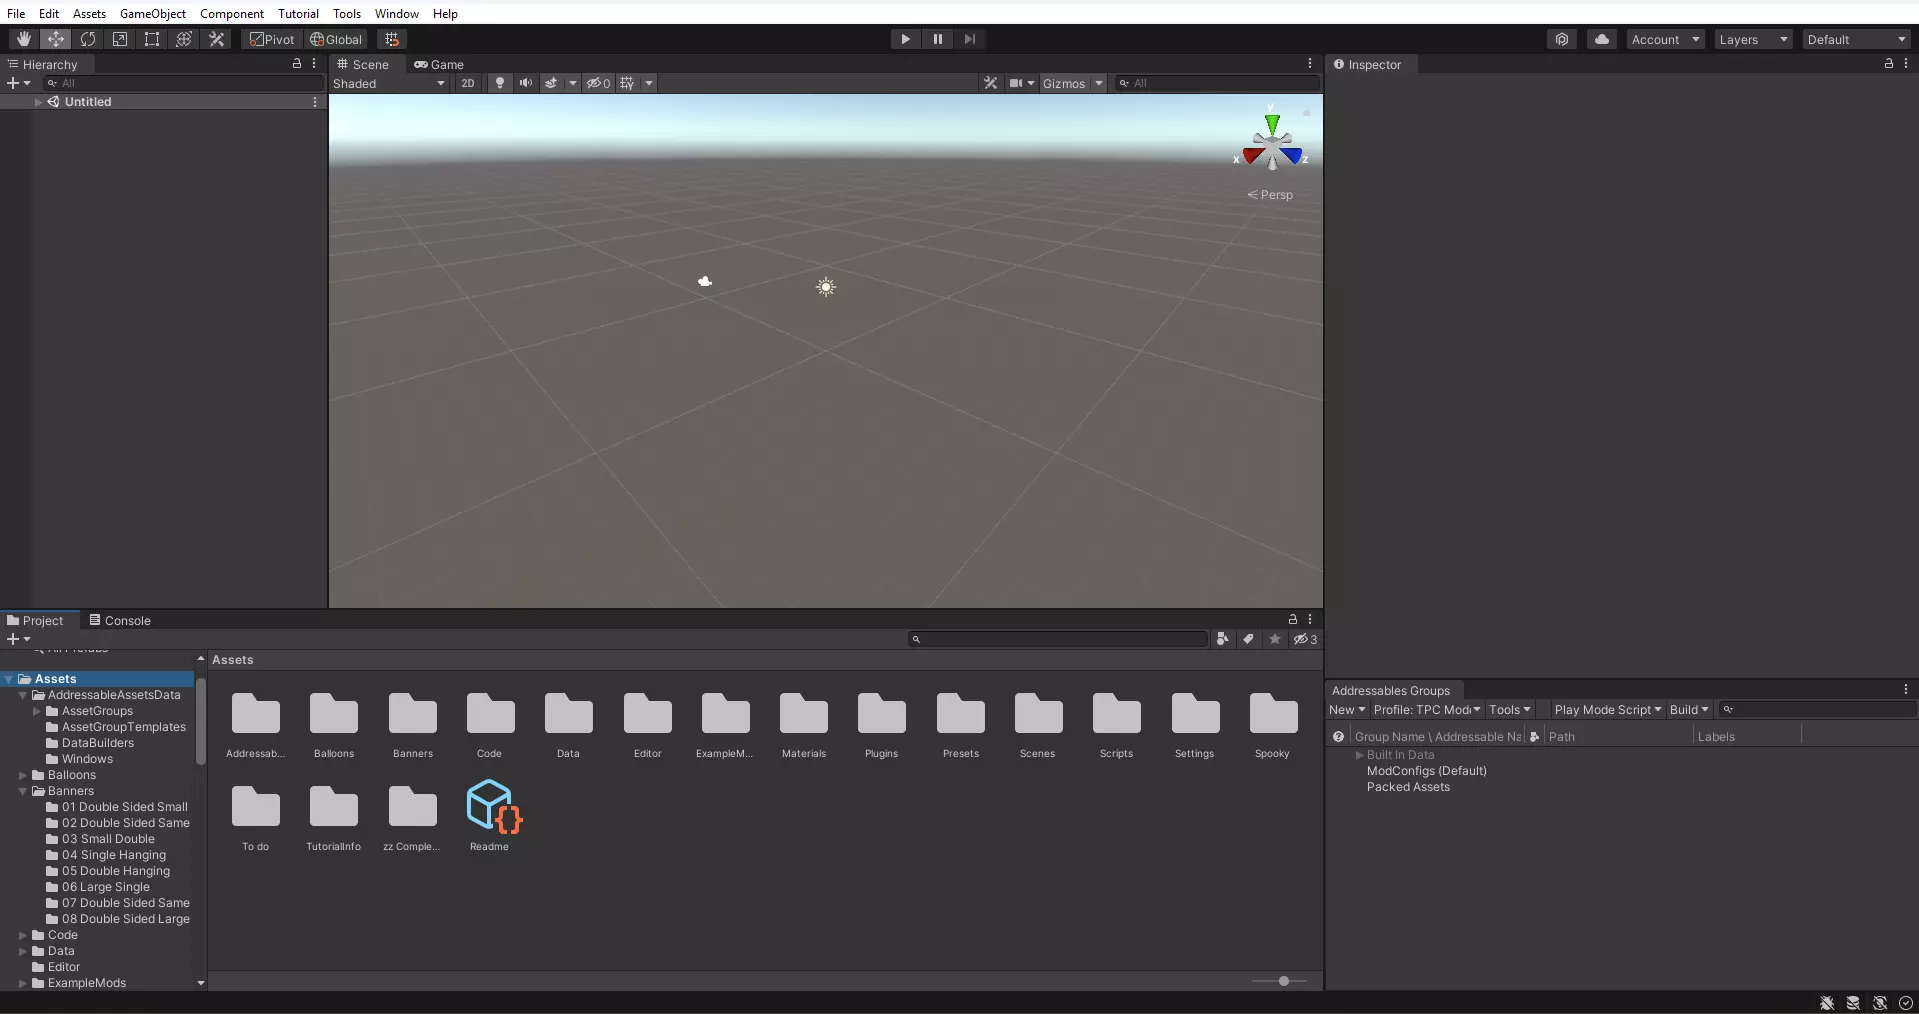Open the Shaded draw mode dropdown
The width and height of the screenshot is (1919, 1014).
[389, 83]
